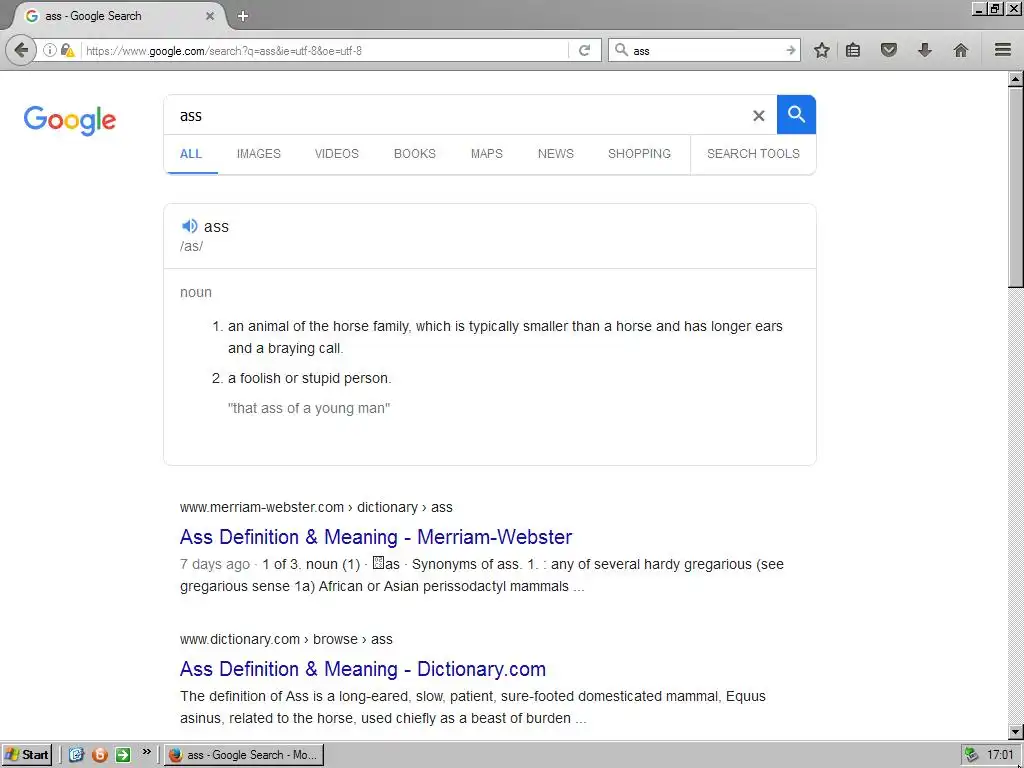The height and width of the screenshot is (768, 1024).
Task: Click the page scrollbar up arrow
Action: [1015, 79]
